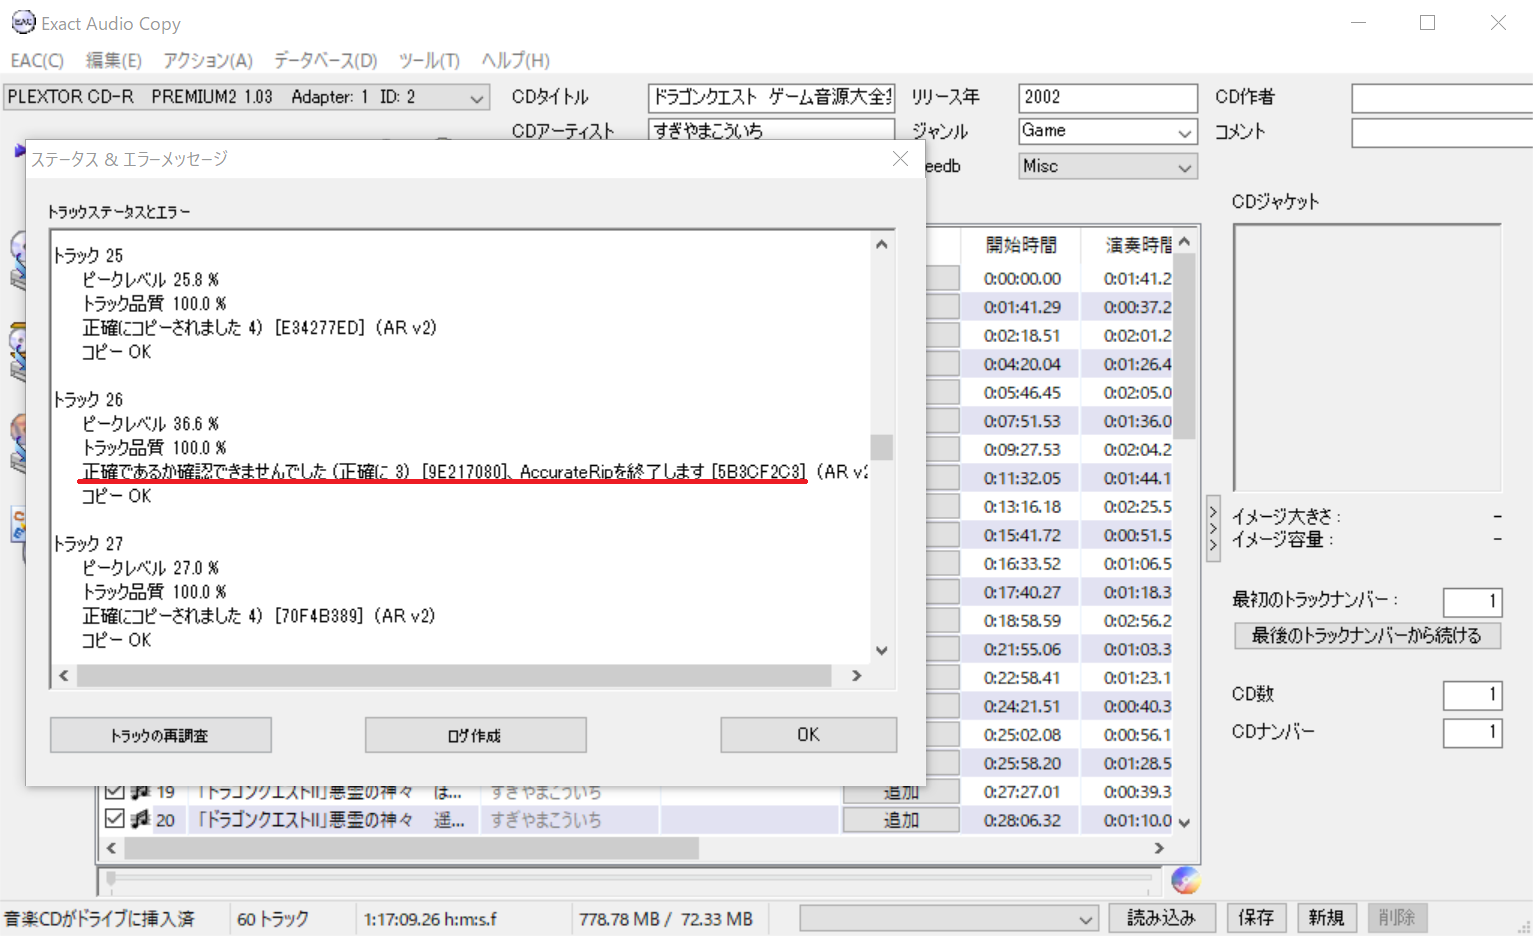Open the empty profile dropdown in status bar

[x=948, y=918]
